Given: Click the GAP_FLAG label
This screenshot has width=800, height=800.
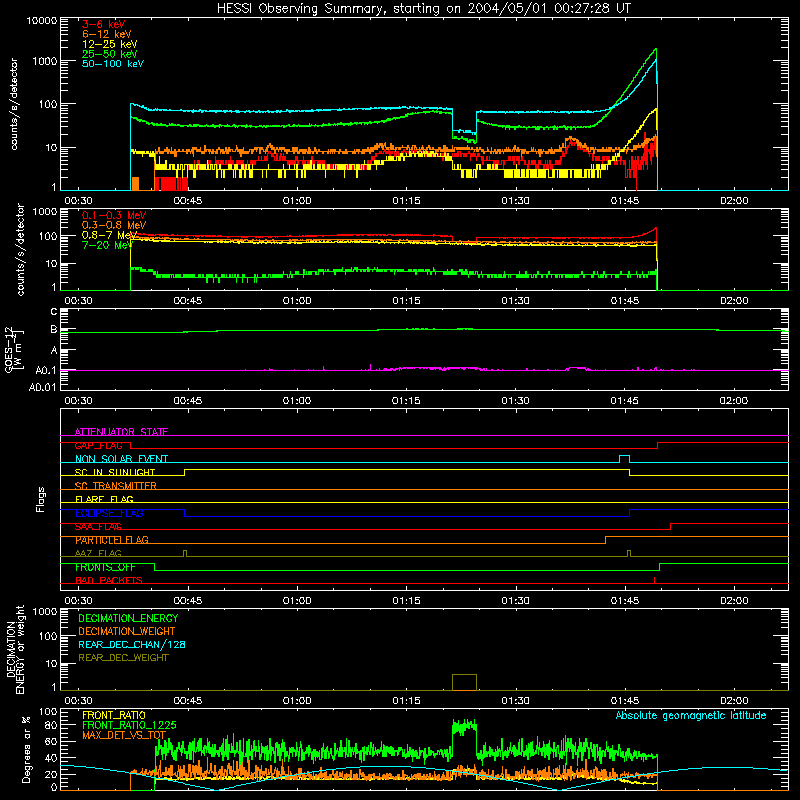Looking at the screenshot, I should [98, 445].
